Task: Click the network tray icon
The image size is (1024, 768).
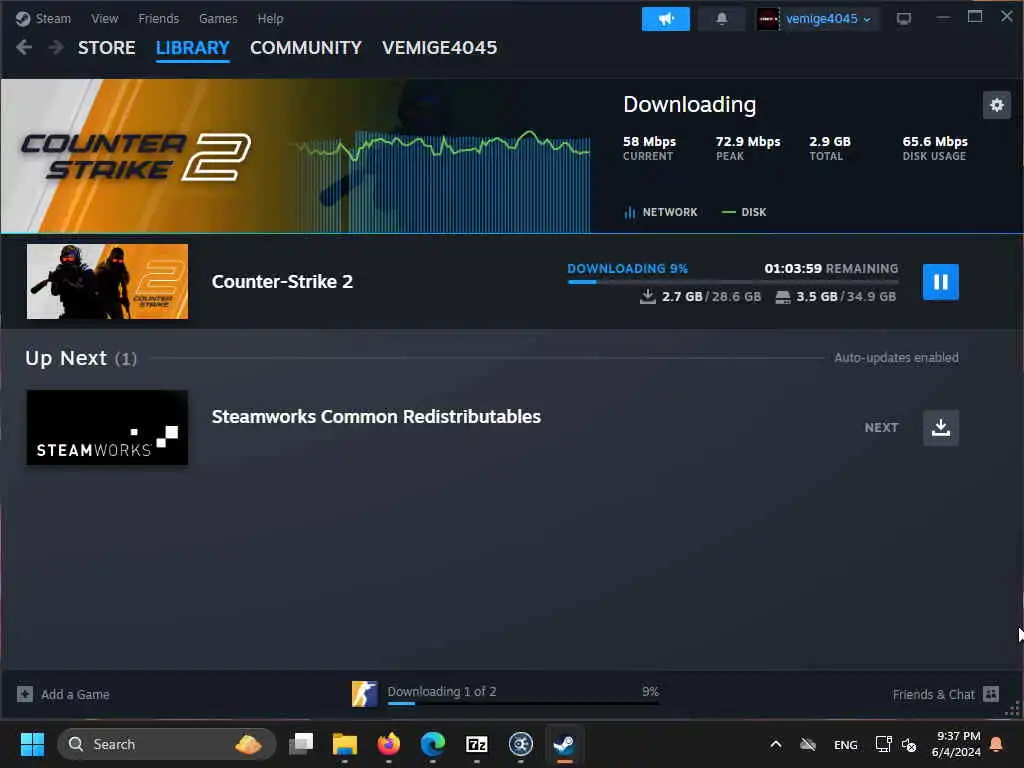Action: (x=883, y=744)
